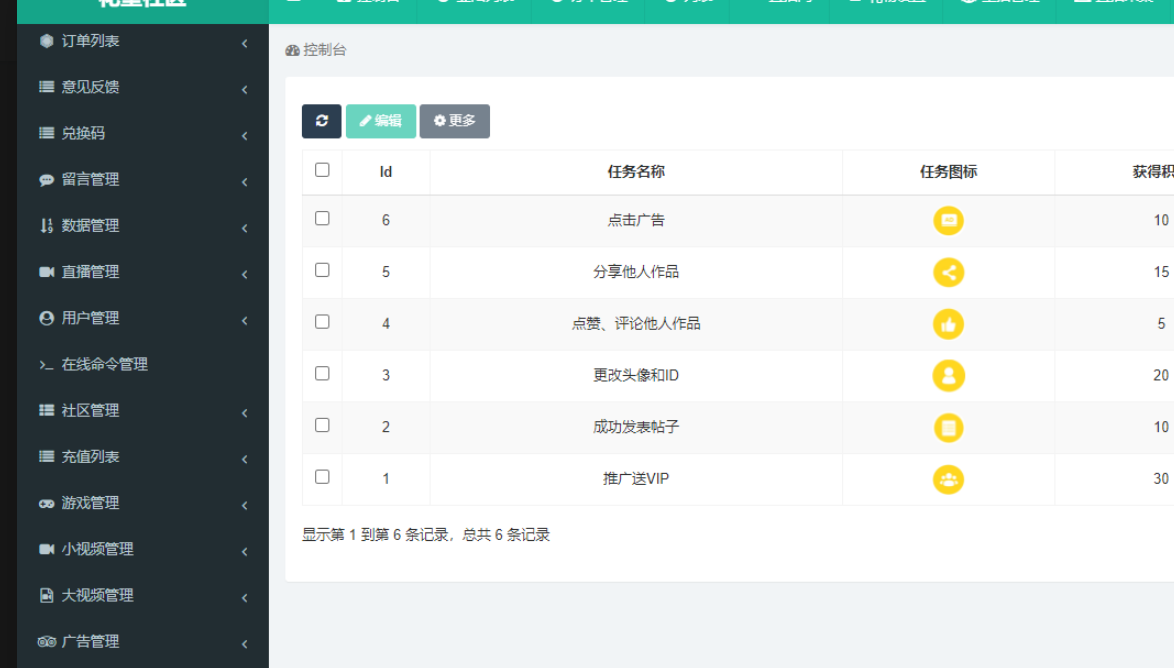
Task: Click the 编辑 edit button
Action: tap(380, 121)
